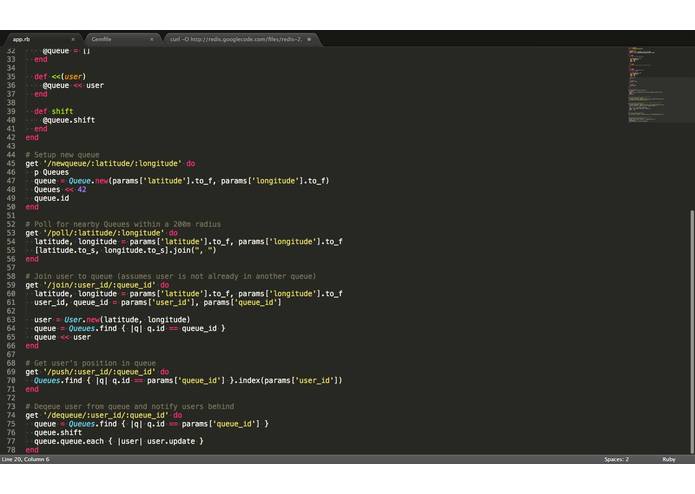This screenshot has width=695, height=494.
Task: Click 'queue << user' on line 65
Action: (62, 337)
